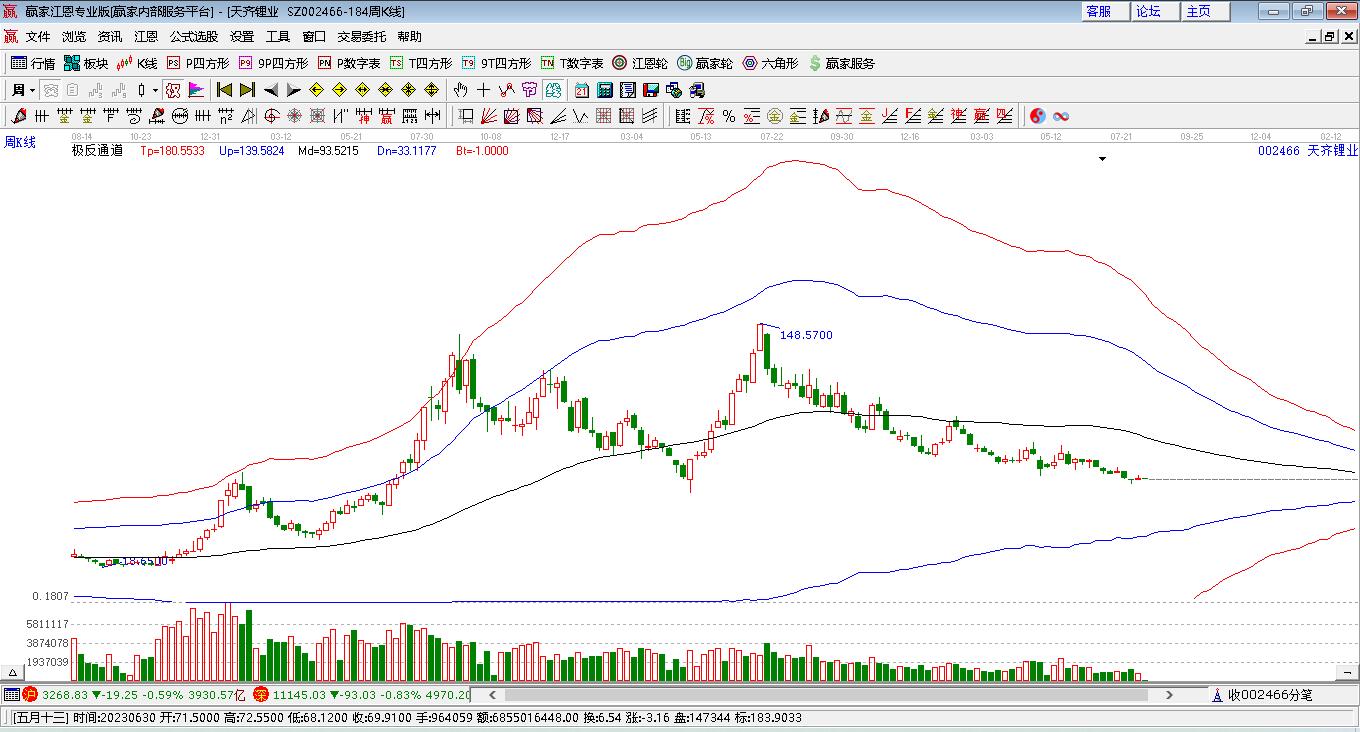Click the blue infinity icon
The image size is (1360, 732).
(1061, 116)
